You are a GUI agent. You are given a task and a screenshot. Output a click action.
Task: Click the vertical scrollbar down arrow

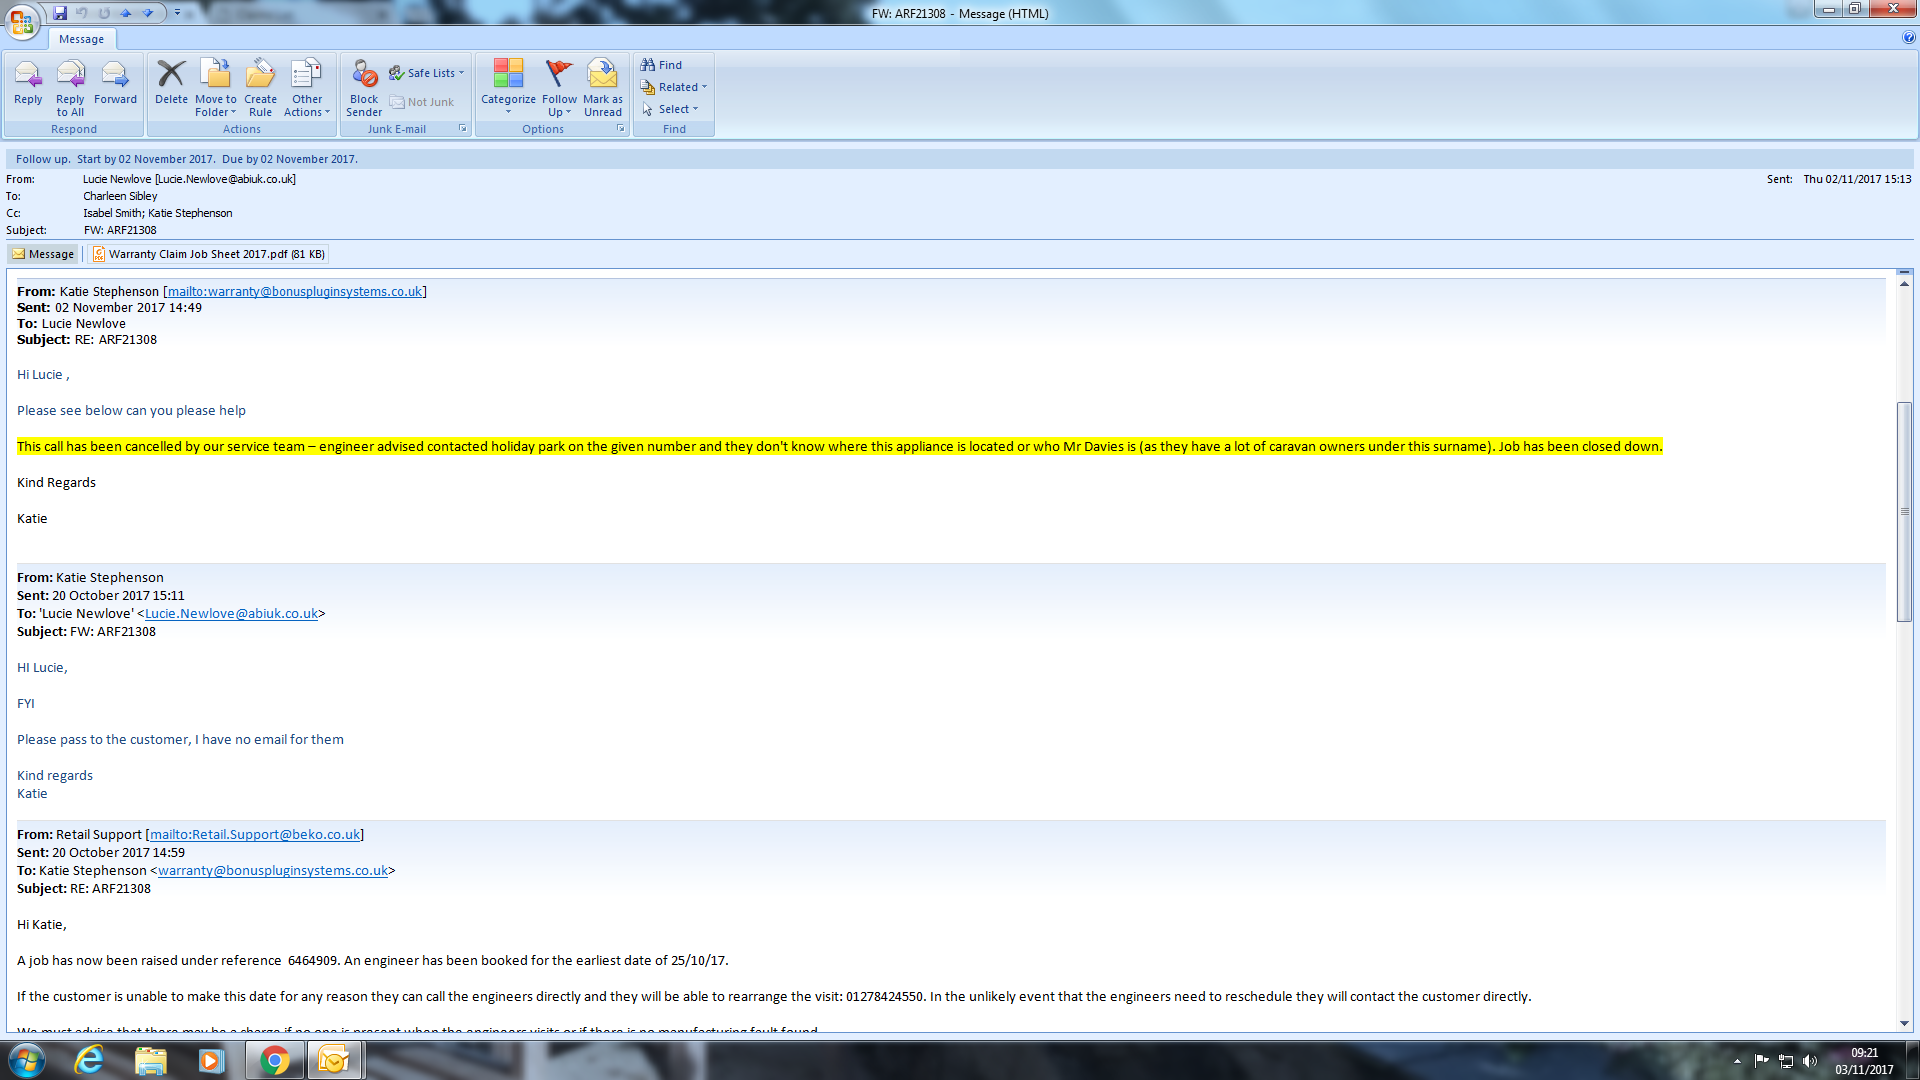click(x=1904, y=1023)
